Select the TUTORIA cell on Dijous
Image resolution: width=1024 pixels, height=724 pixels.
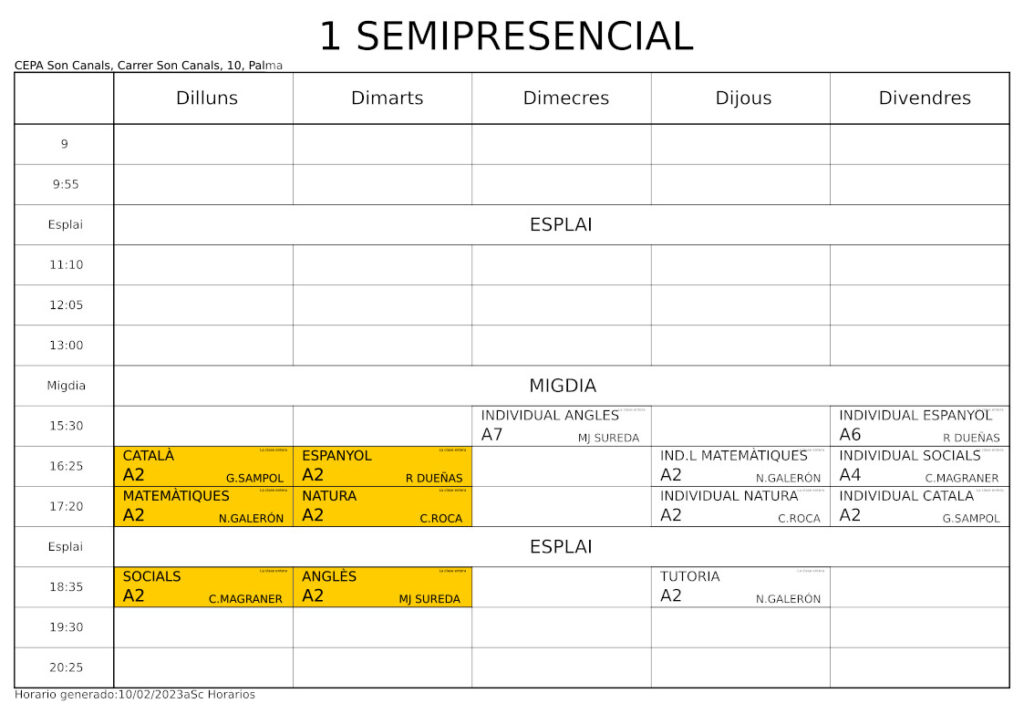(x=741, y=587)
